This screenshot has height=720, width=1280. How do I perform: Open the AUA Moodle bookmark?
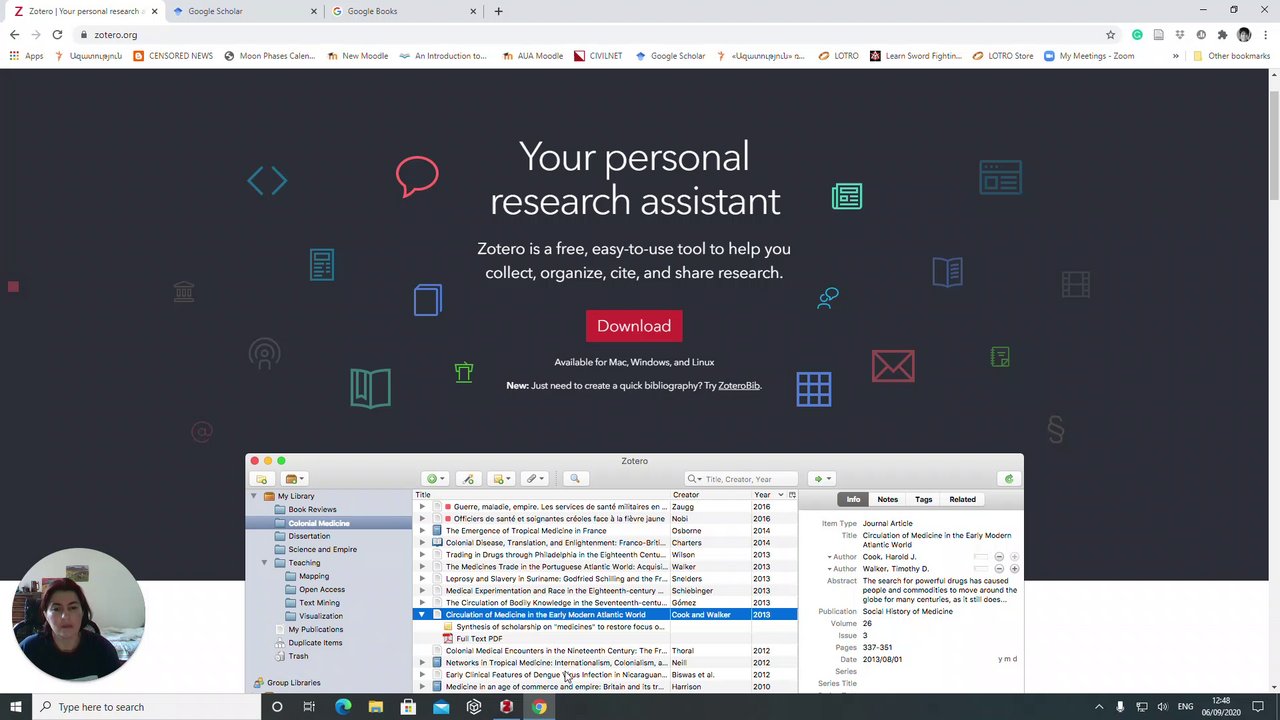533,56
